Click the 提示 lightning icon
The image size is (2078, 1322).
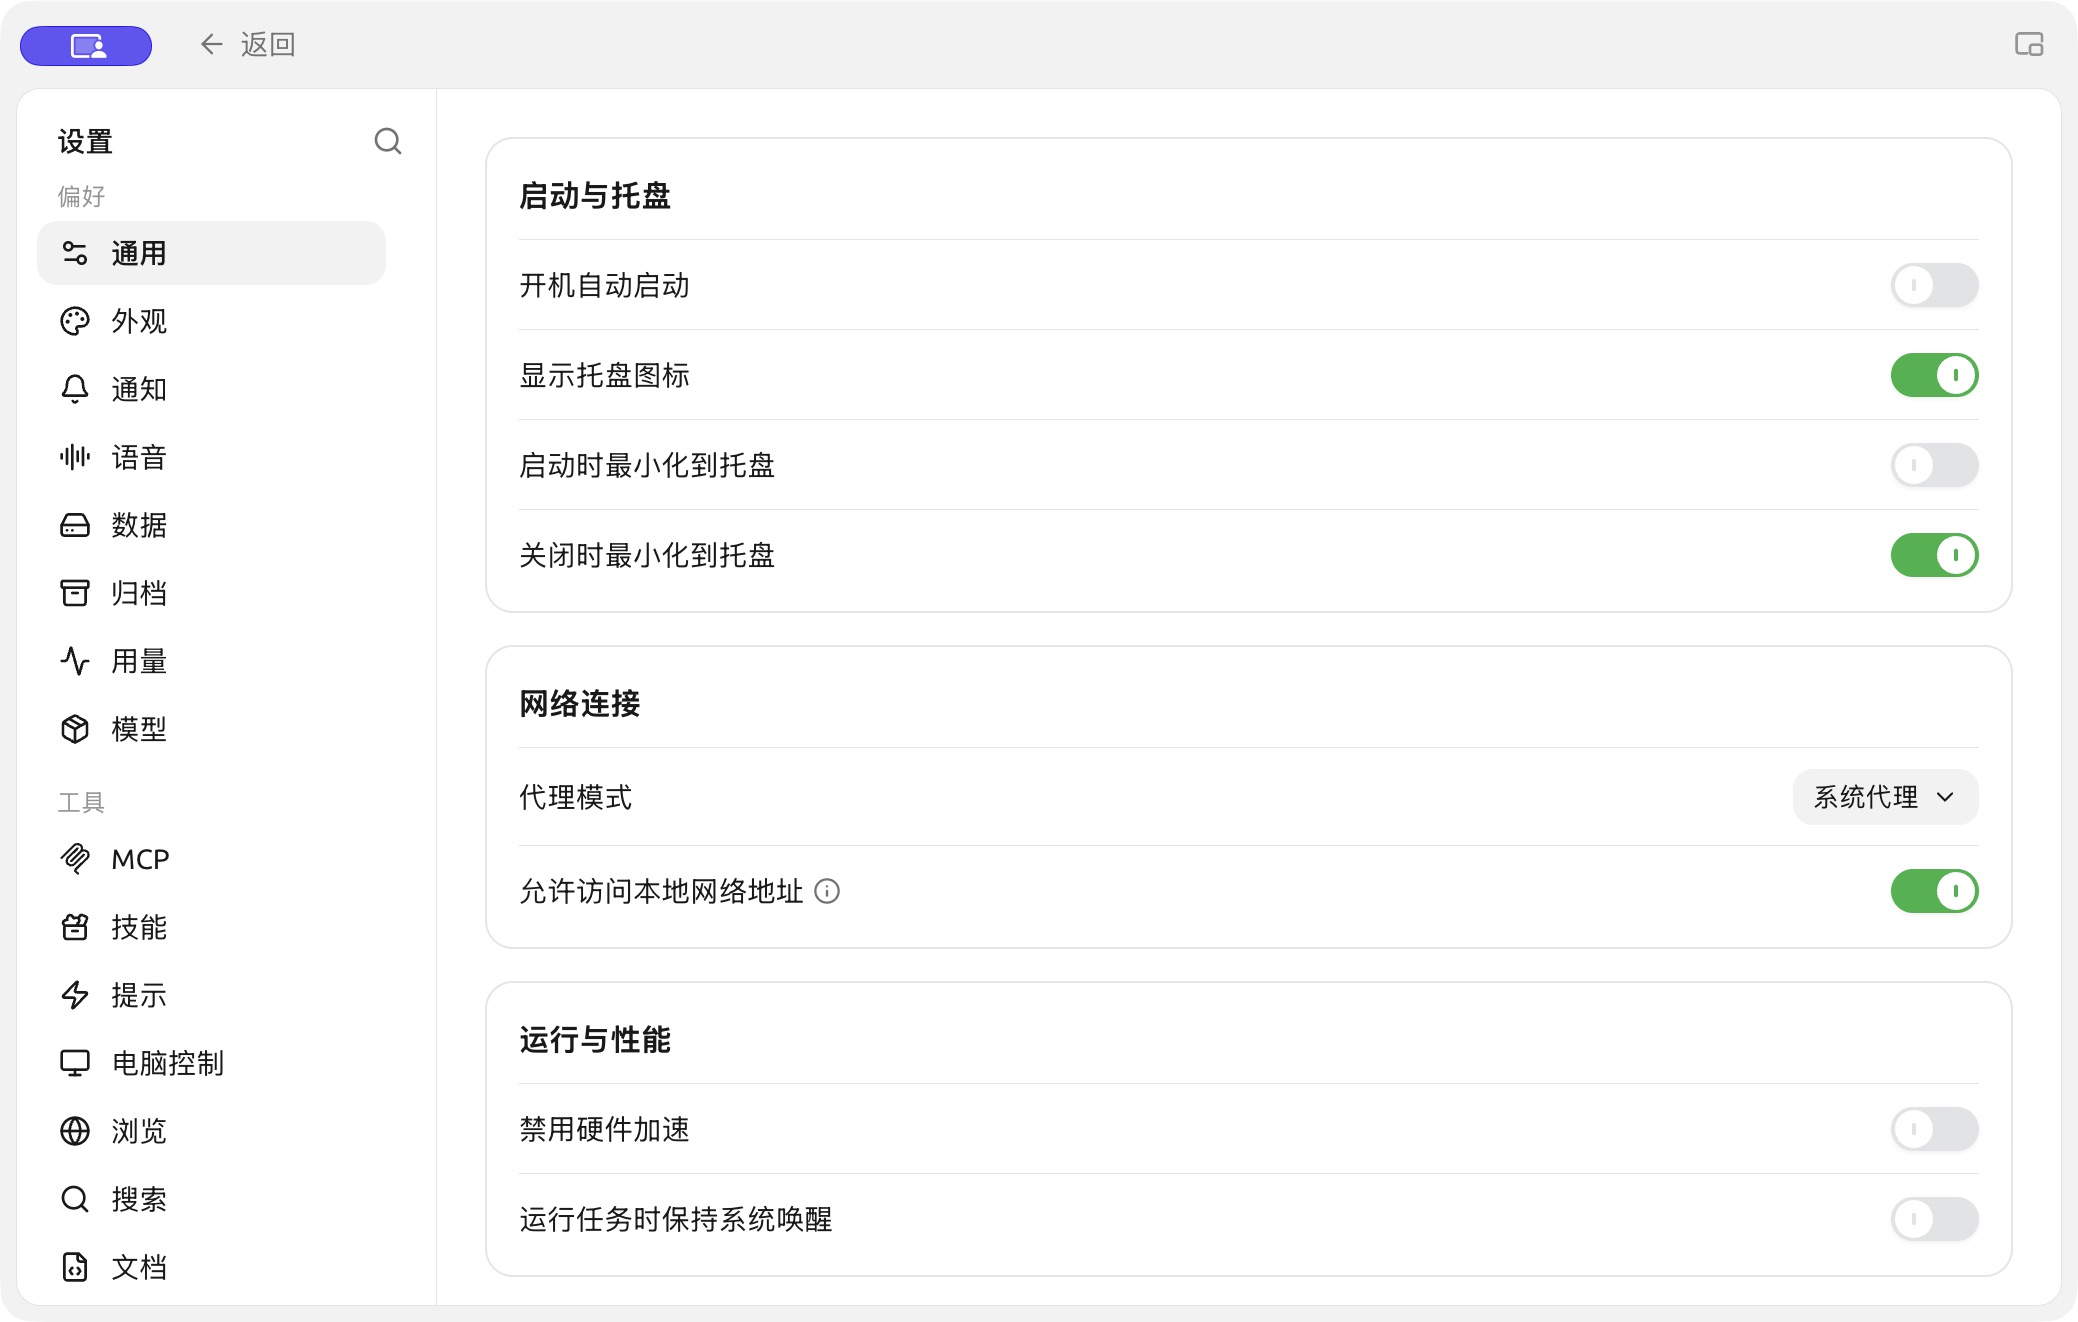(75, 995)
